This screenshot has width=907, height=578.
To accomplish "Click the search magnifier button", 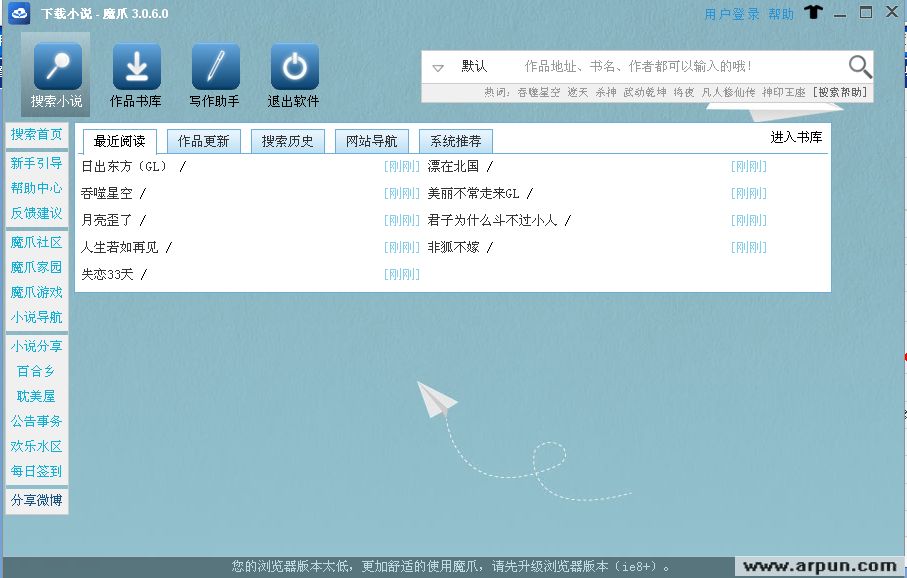I will 859,67.
